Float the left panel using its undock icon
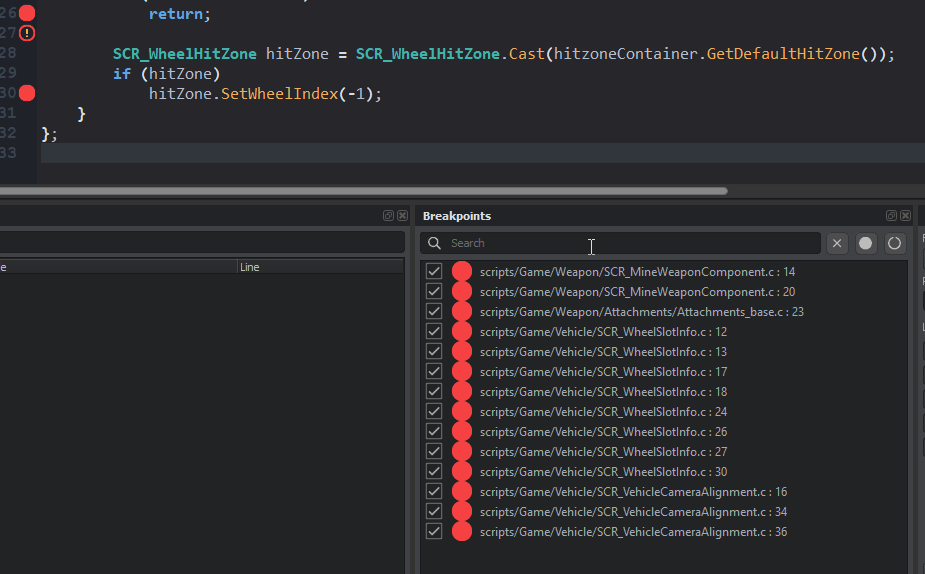Screen dimensions: 925x574 (388, 216)
